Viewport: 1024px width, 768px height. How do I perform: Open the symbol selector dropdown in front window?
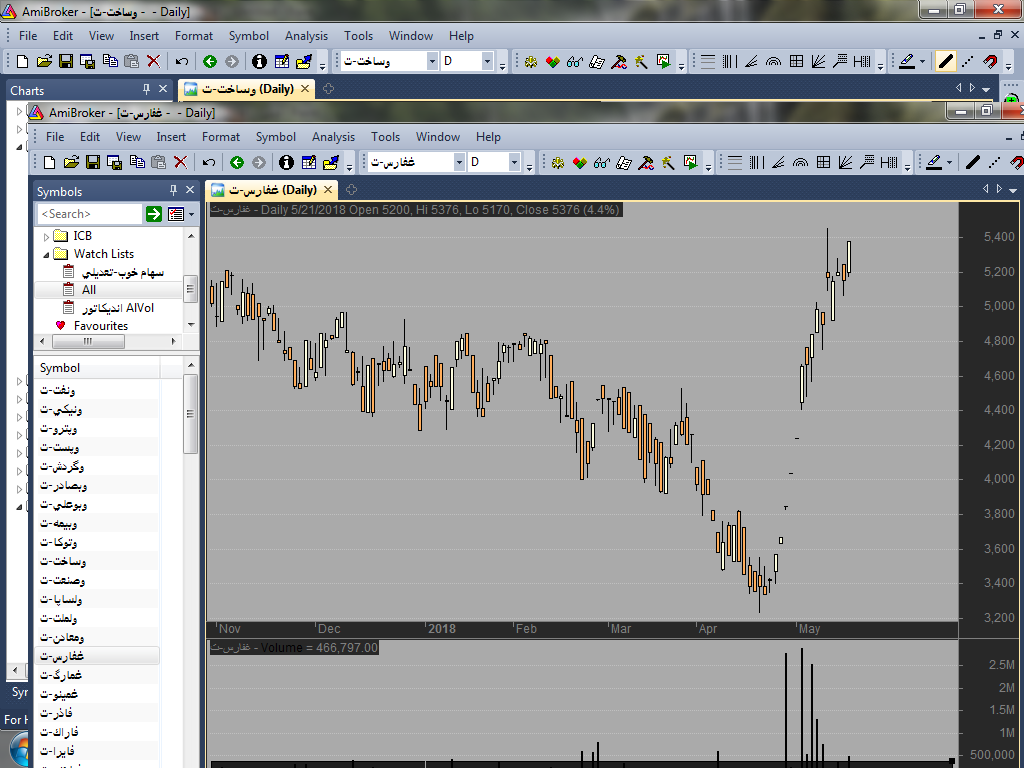pos(459,162)
